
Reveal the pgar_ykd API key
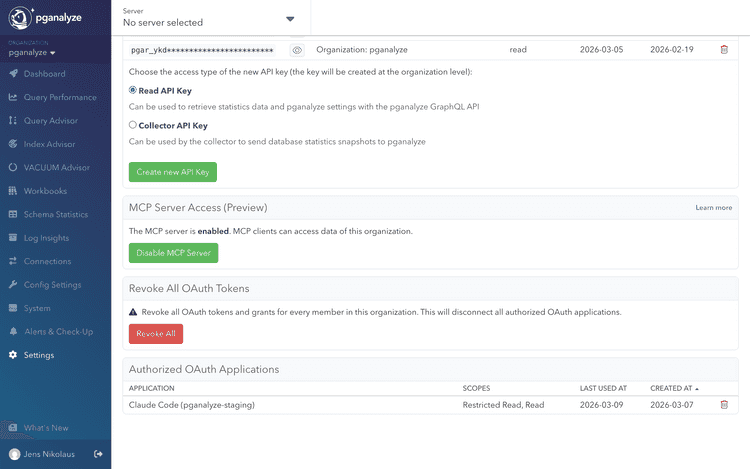coord(297,50)
